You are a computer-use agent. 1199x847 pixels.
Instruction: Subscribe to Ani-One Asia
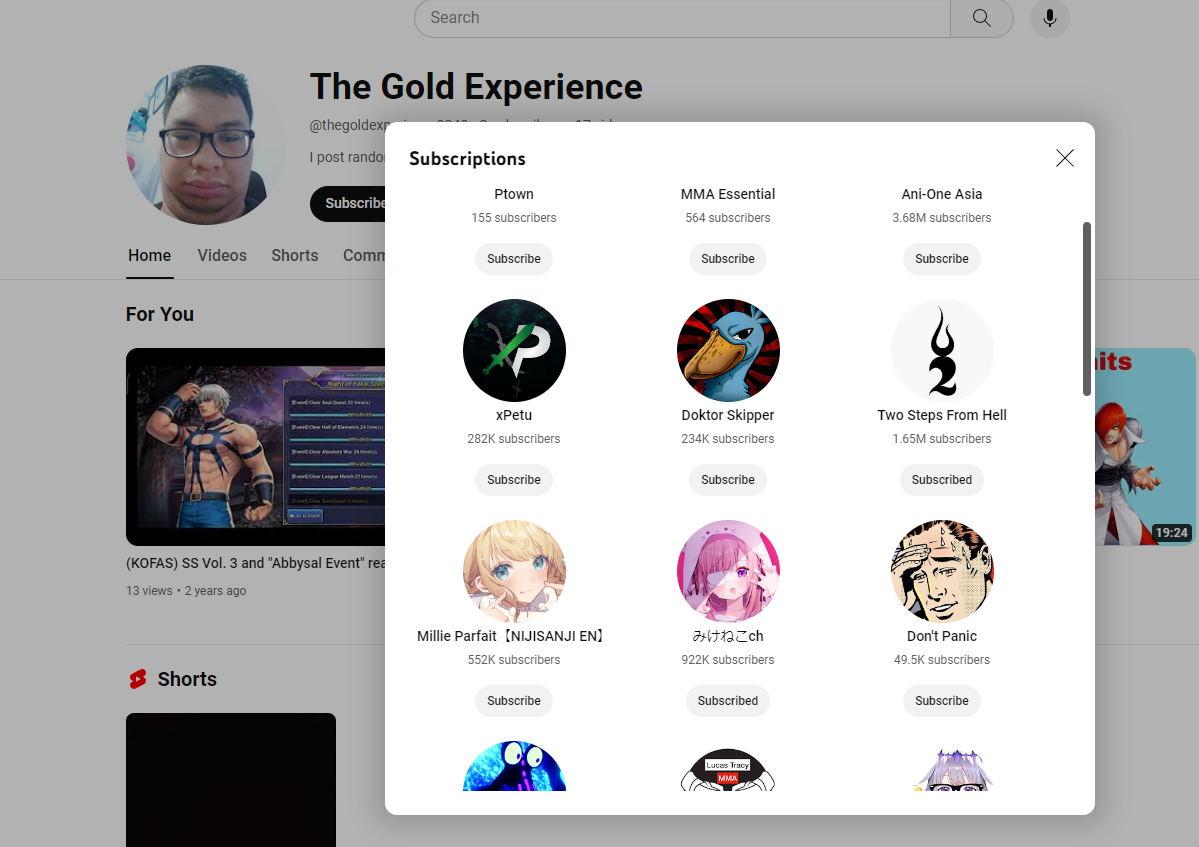(941, 259)
